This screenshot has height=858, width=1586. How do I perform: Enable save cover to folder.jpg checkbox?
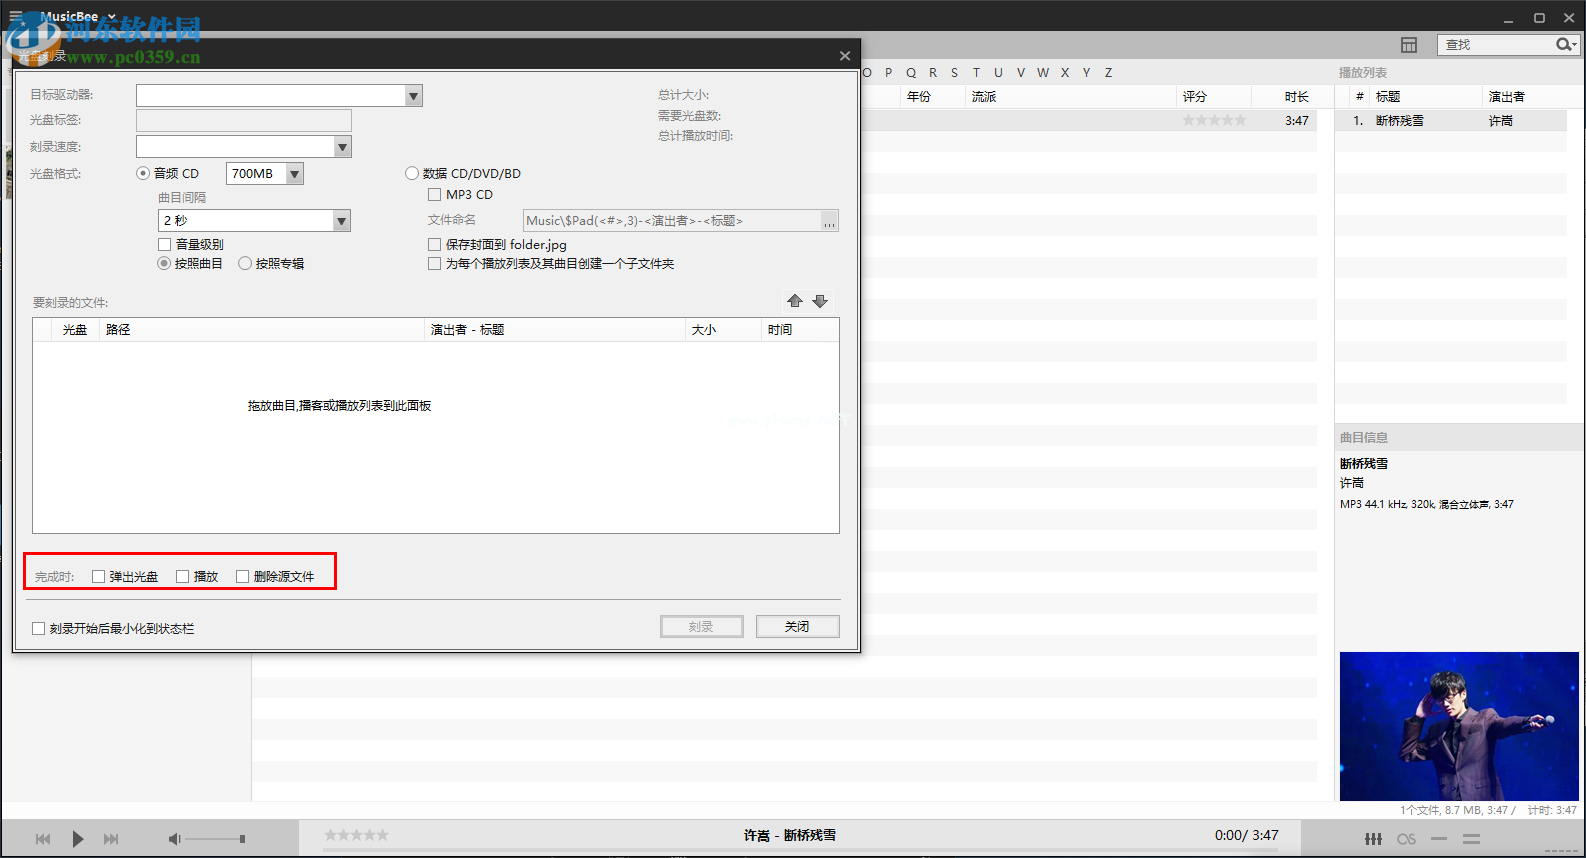click(x=435, y=244)
